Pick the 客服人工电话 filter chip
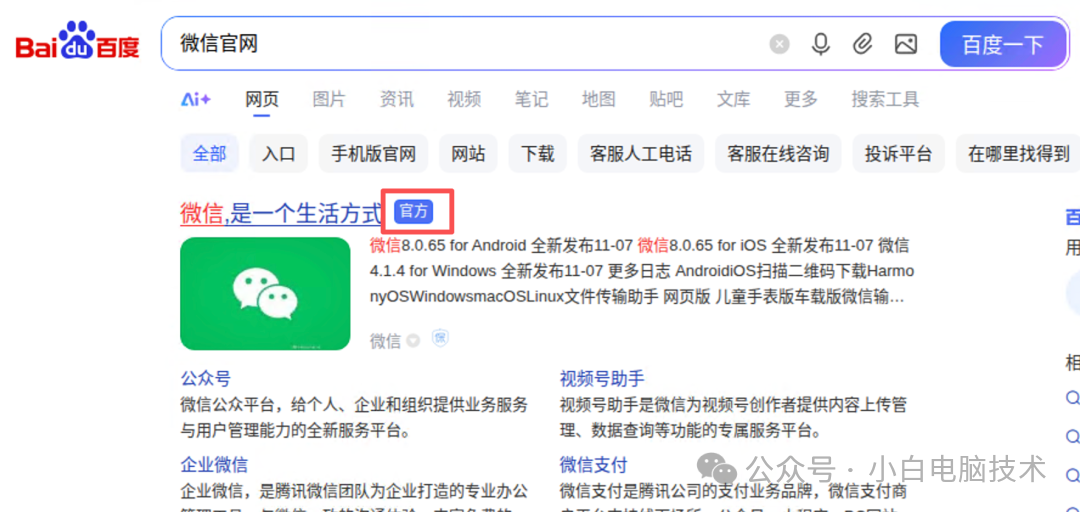 pyautogui.click(x=641, y=153)
